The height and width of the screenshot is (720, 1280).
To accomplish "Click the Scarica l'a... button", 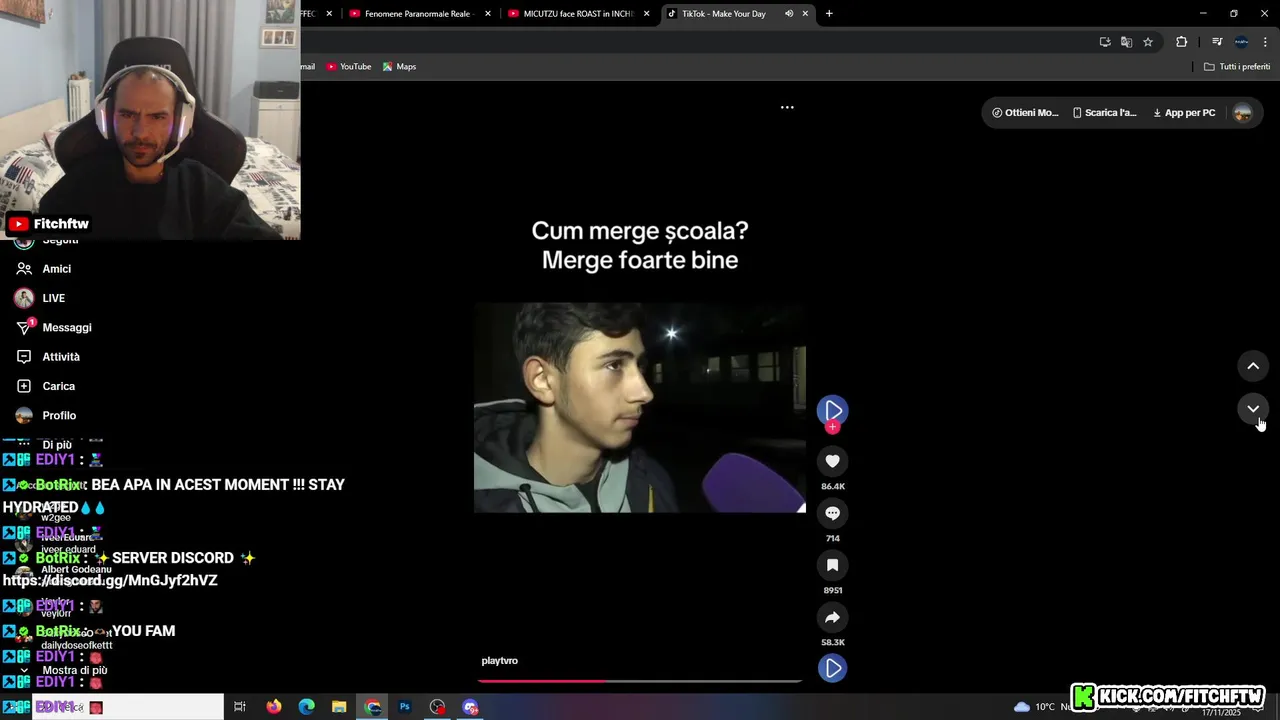I will pyautogui.click(x=1105, y=113).
